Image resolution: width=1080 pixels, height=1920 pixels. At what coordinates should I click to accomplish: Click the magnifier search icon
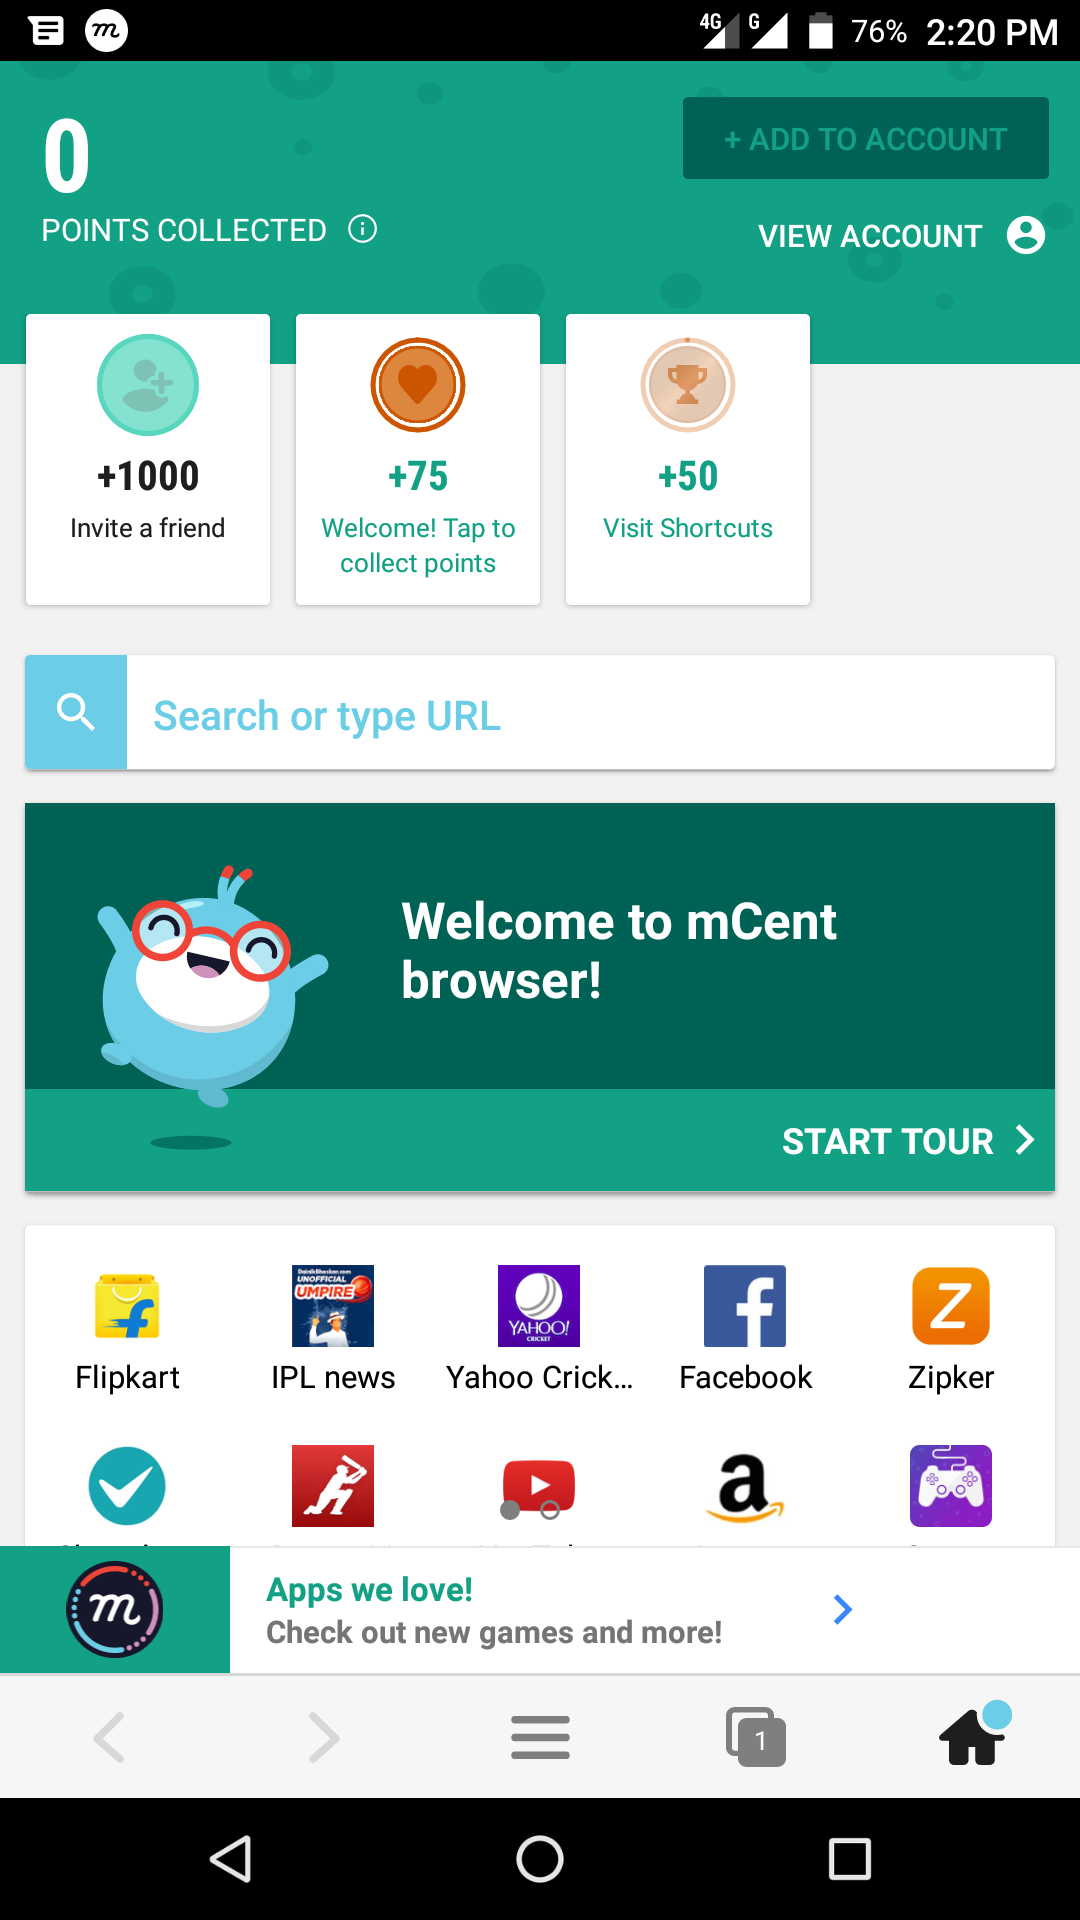[x=76, y=712]
